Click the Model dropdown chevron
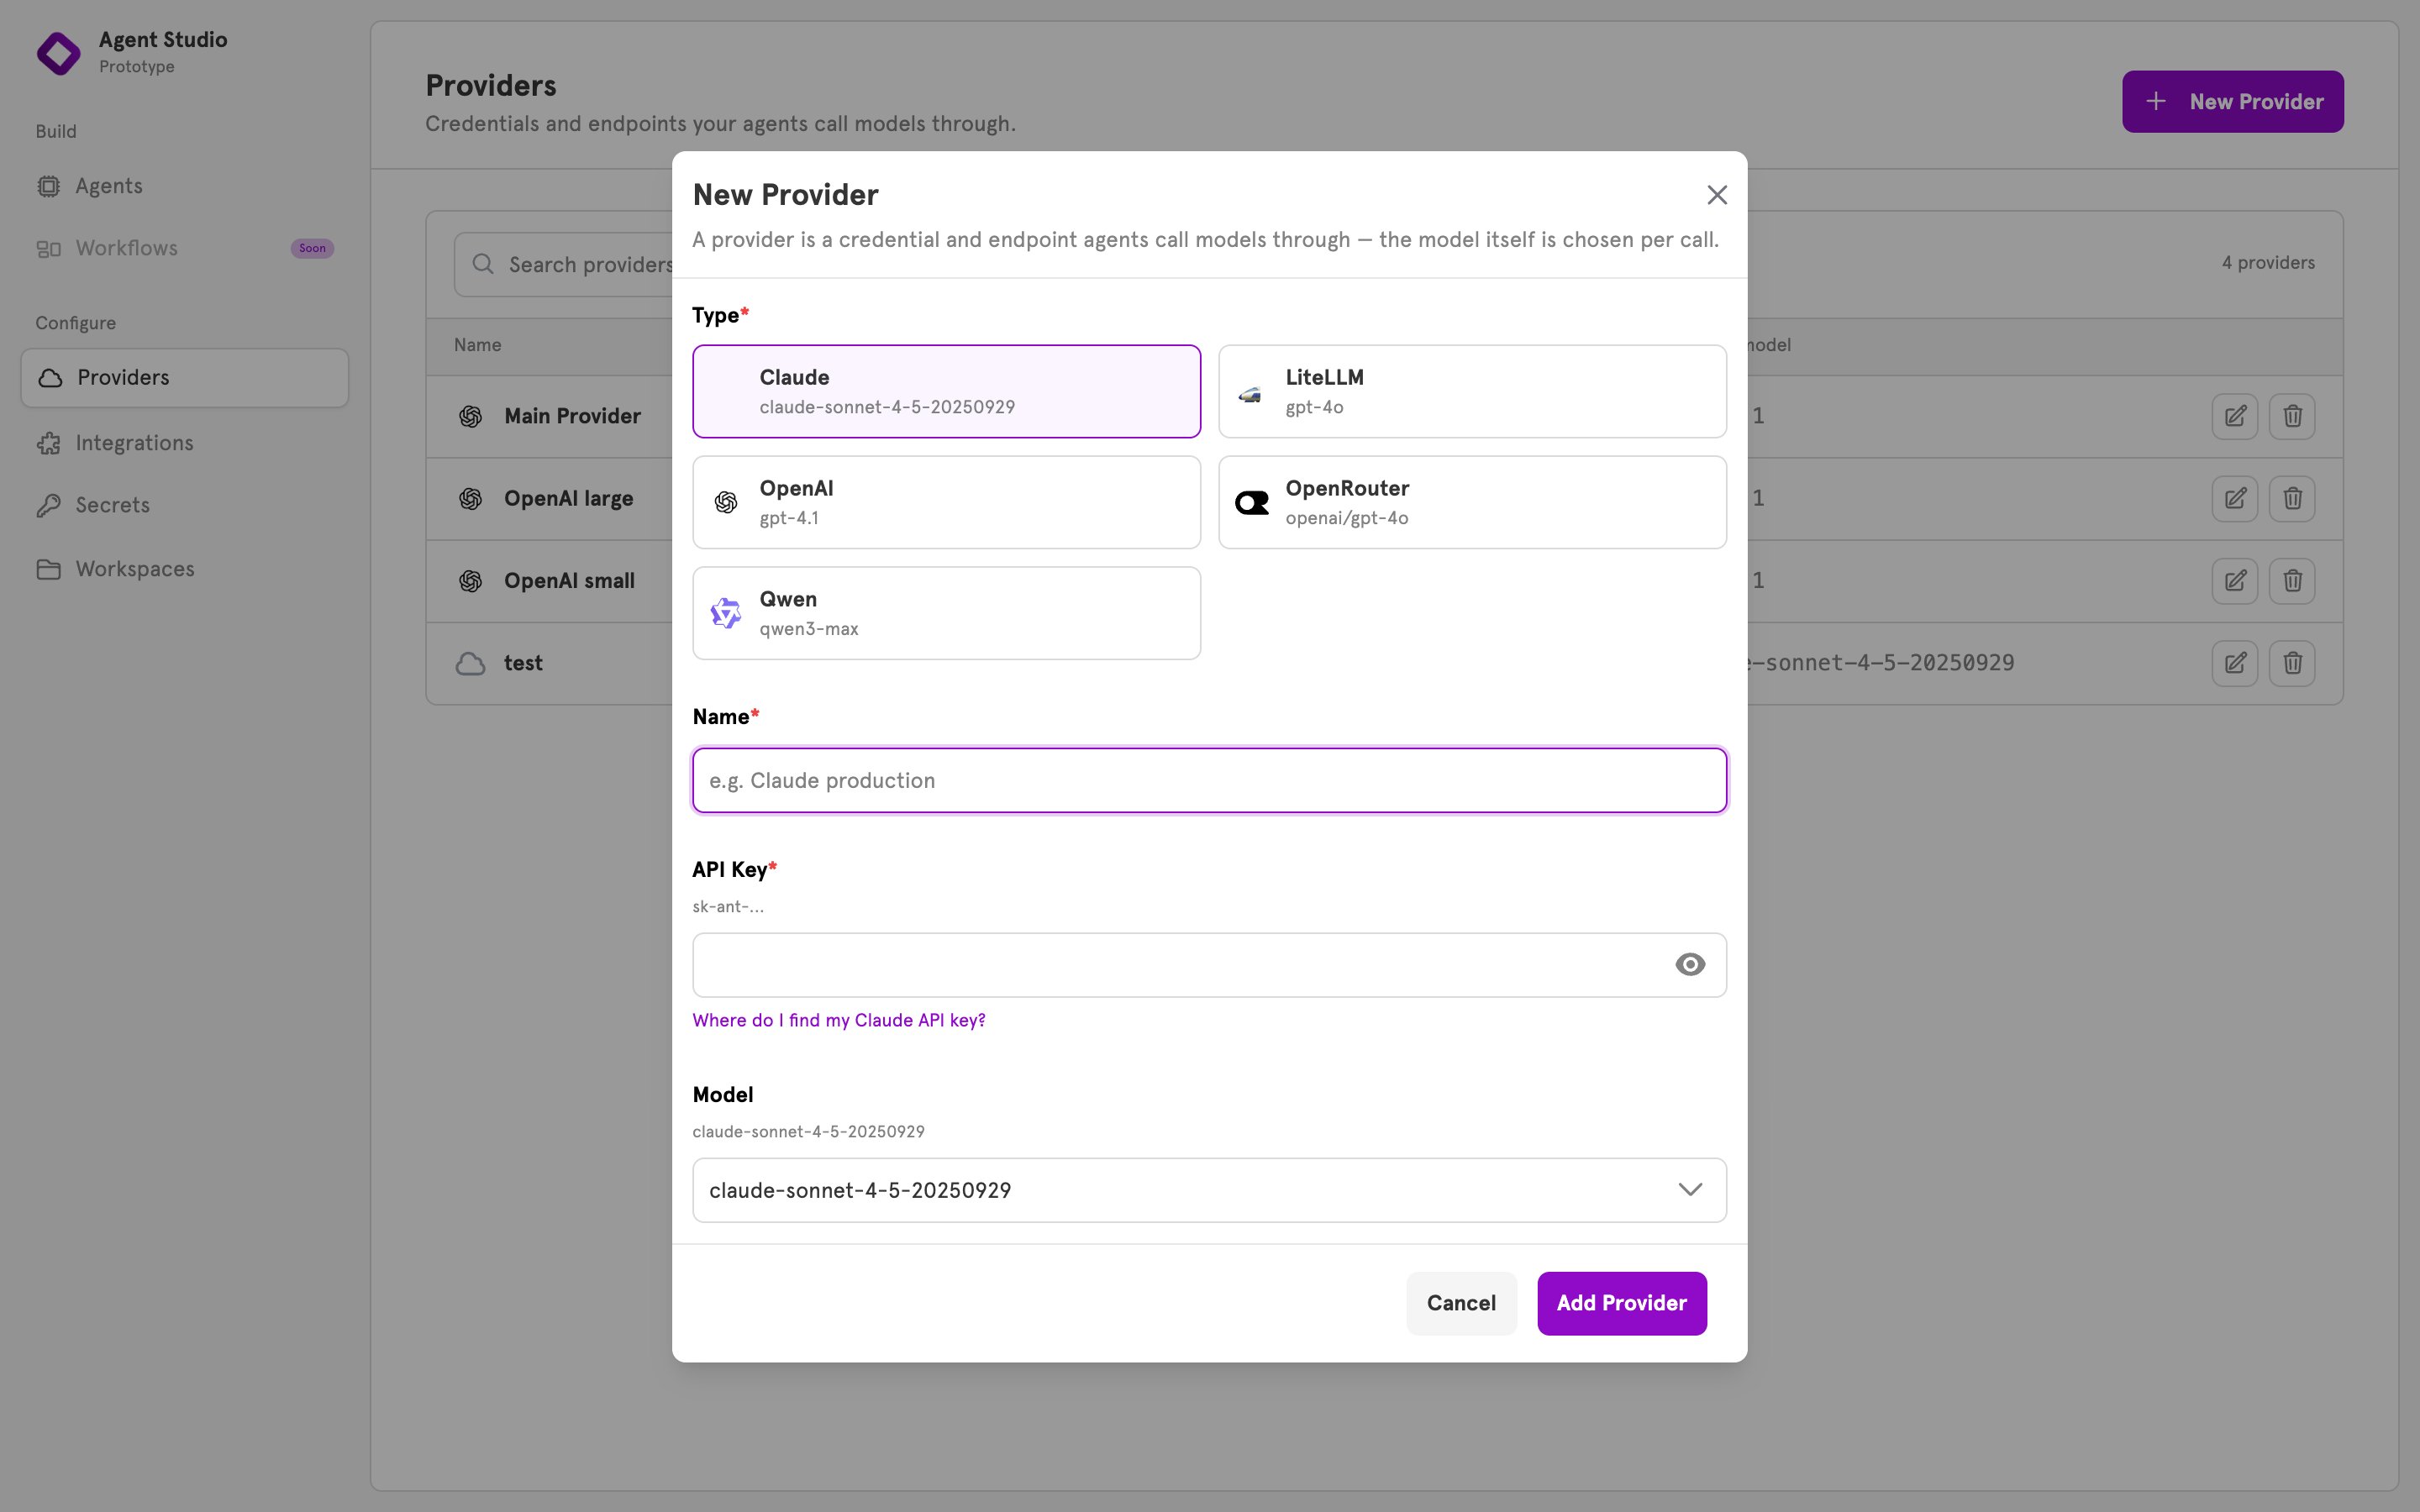The height and width of the screenshot is (1512, 2420). (1689, 1190)
